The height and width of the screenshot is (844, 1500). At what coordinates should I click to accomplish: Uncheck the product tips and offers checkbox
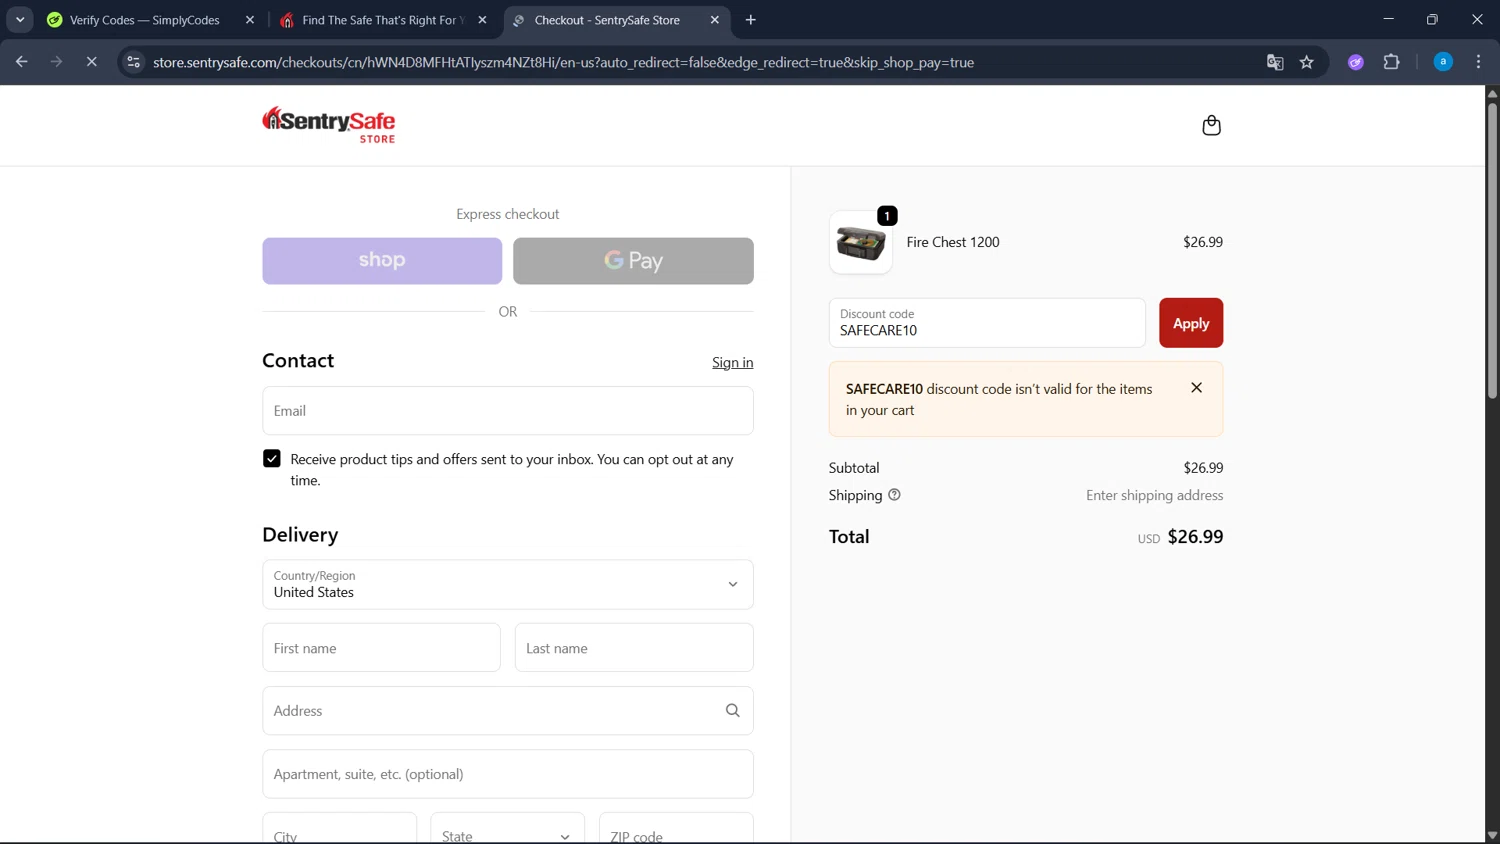click(272, 458)
